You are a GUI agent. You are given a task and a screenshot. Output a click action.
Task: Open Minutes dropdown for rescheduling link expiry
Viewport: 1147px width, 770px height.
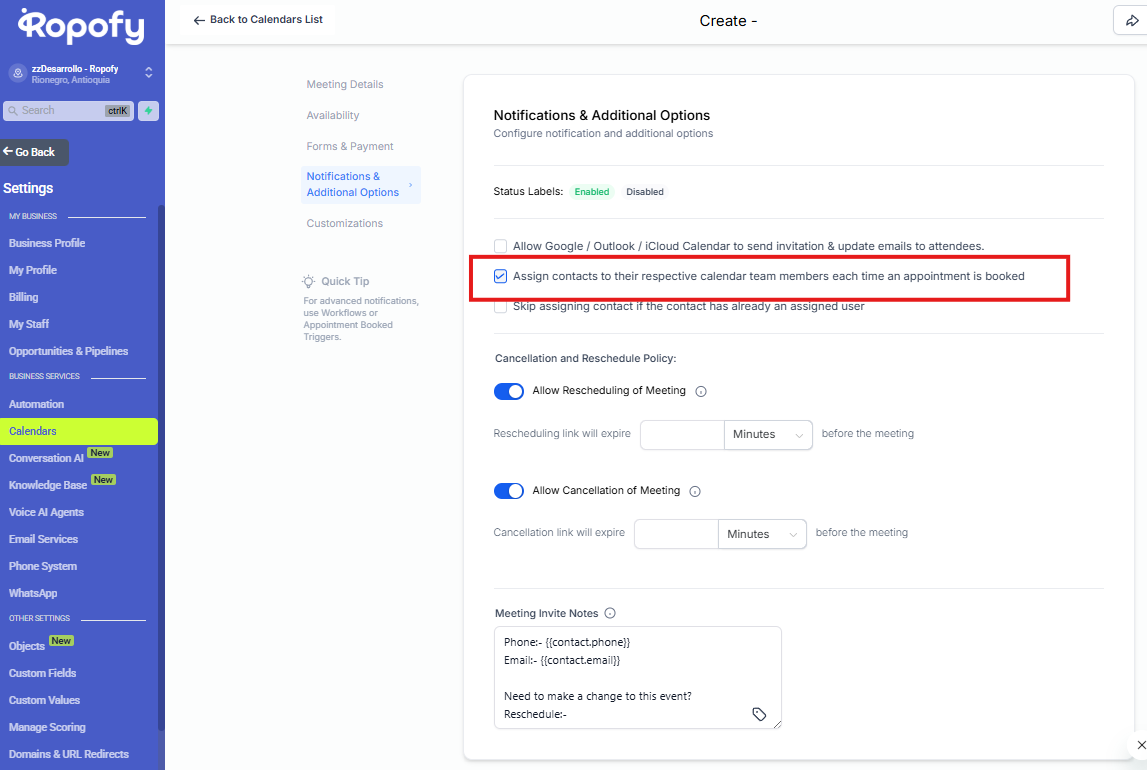click(768, 435)
